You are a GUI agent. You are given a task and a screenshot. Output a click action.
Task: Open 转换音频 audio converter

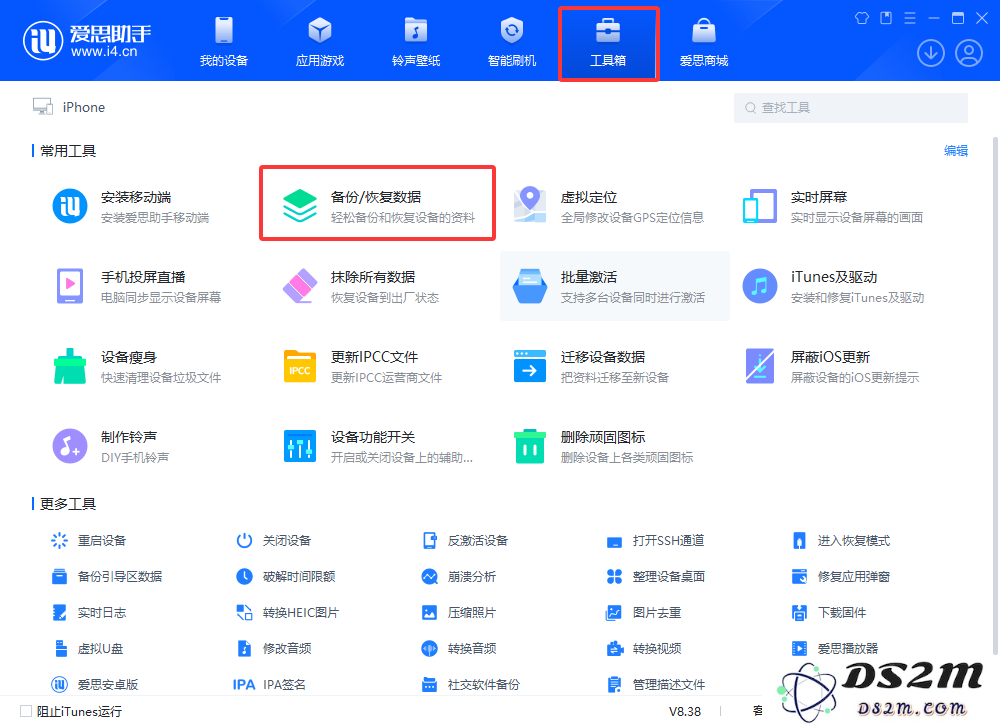pos(459,649)
